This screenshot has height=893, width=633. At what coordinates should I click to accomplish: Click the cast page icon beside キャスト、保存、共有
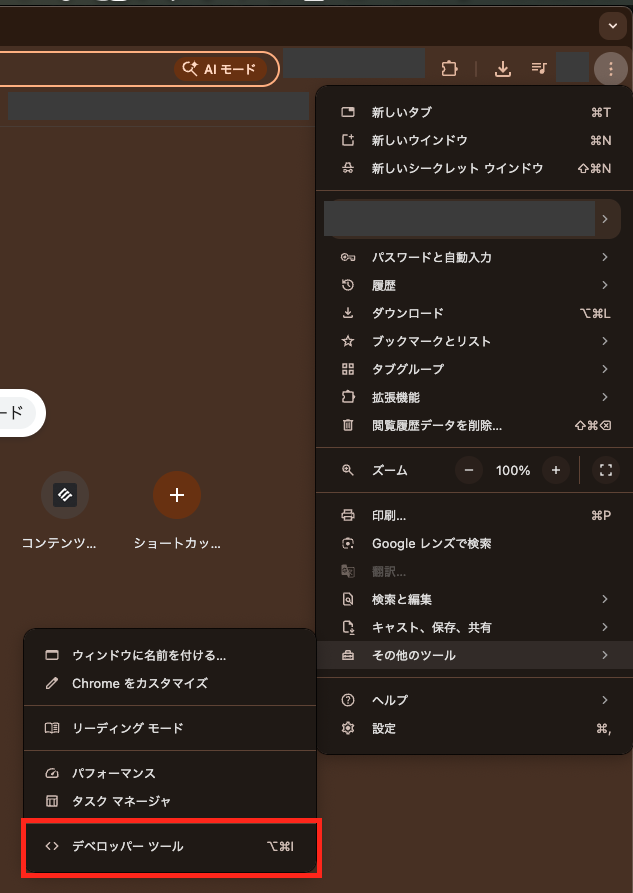click(348, 628)
